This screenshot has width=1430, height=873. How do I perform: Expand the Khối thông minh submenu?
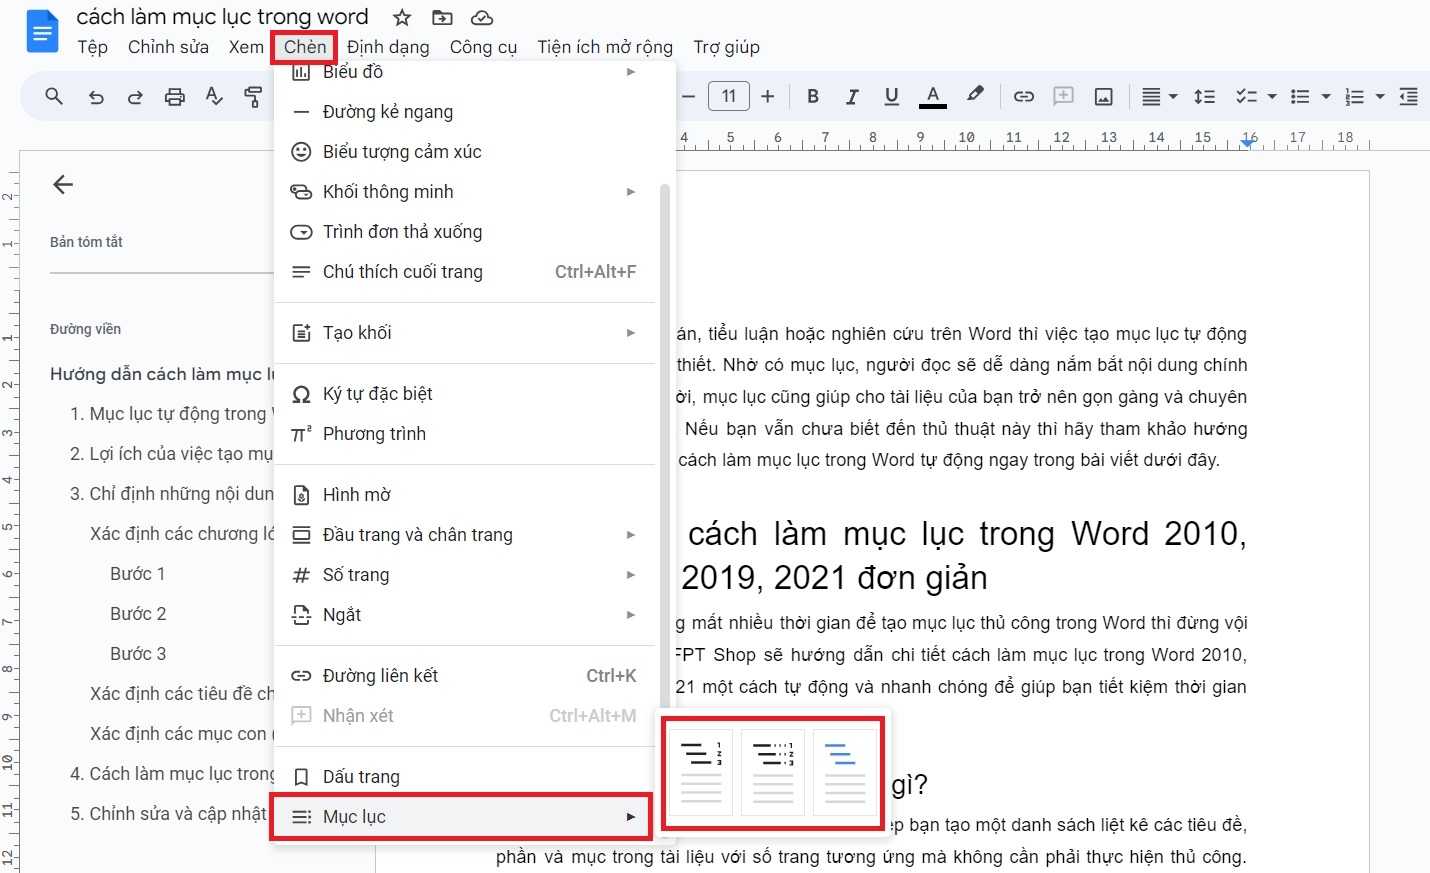pos(465,192)
